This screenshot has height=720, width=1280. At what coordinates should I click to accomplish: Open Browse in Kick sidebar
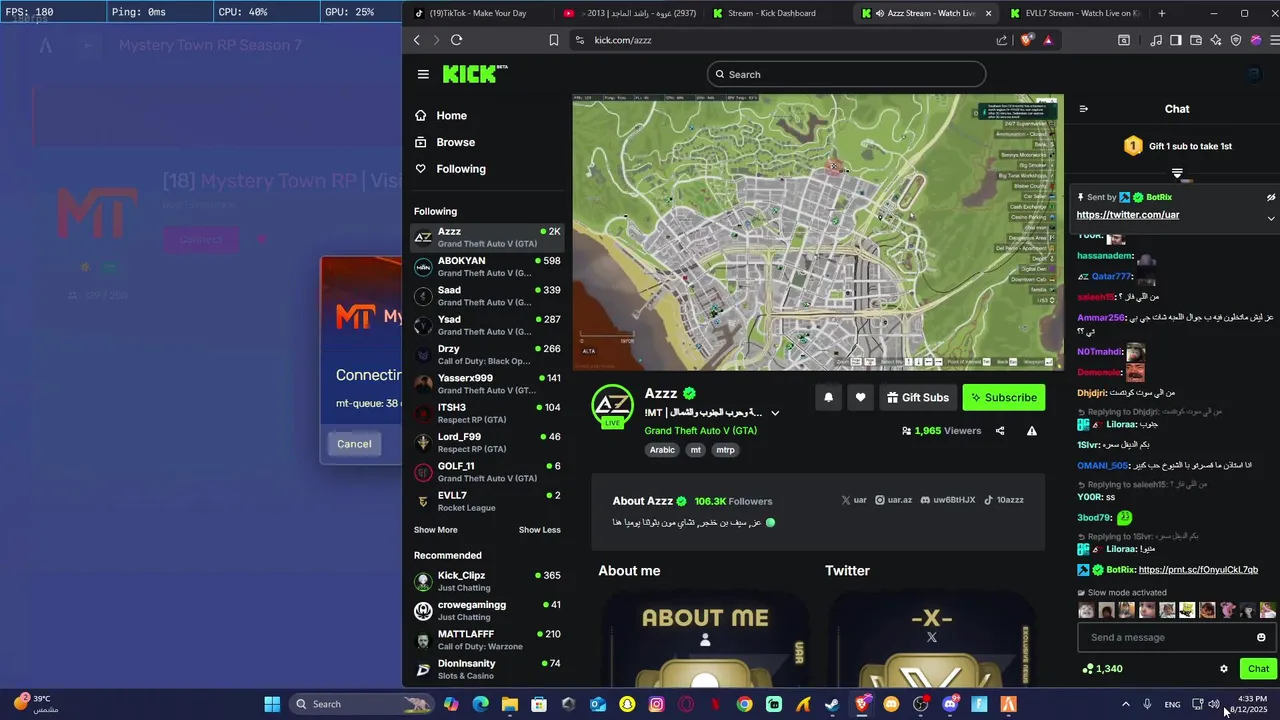pyautogui.click(x=455, y=142)
